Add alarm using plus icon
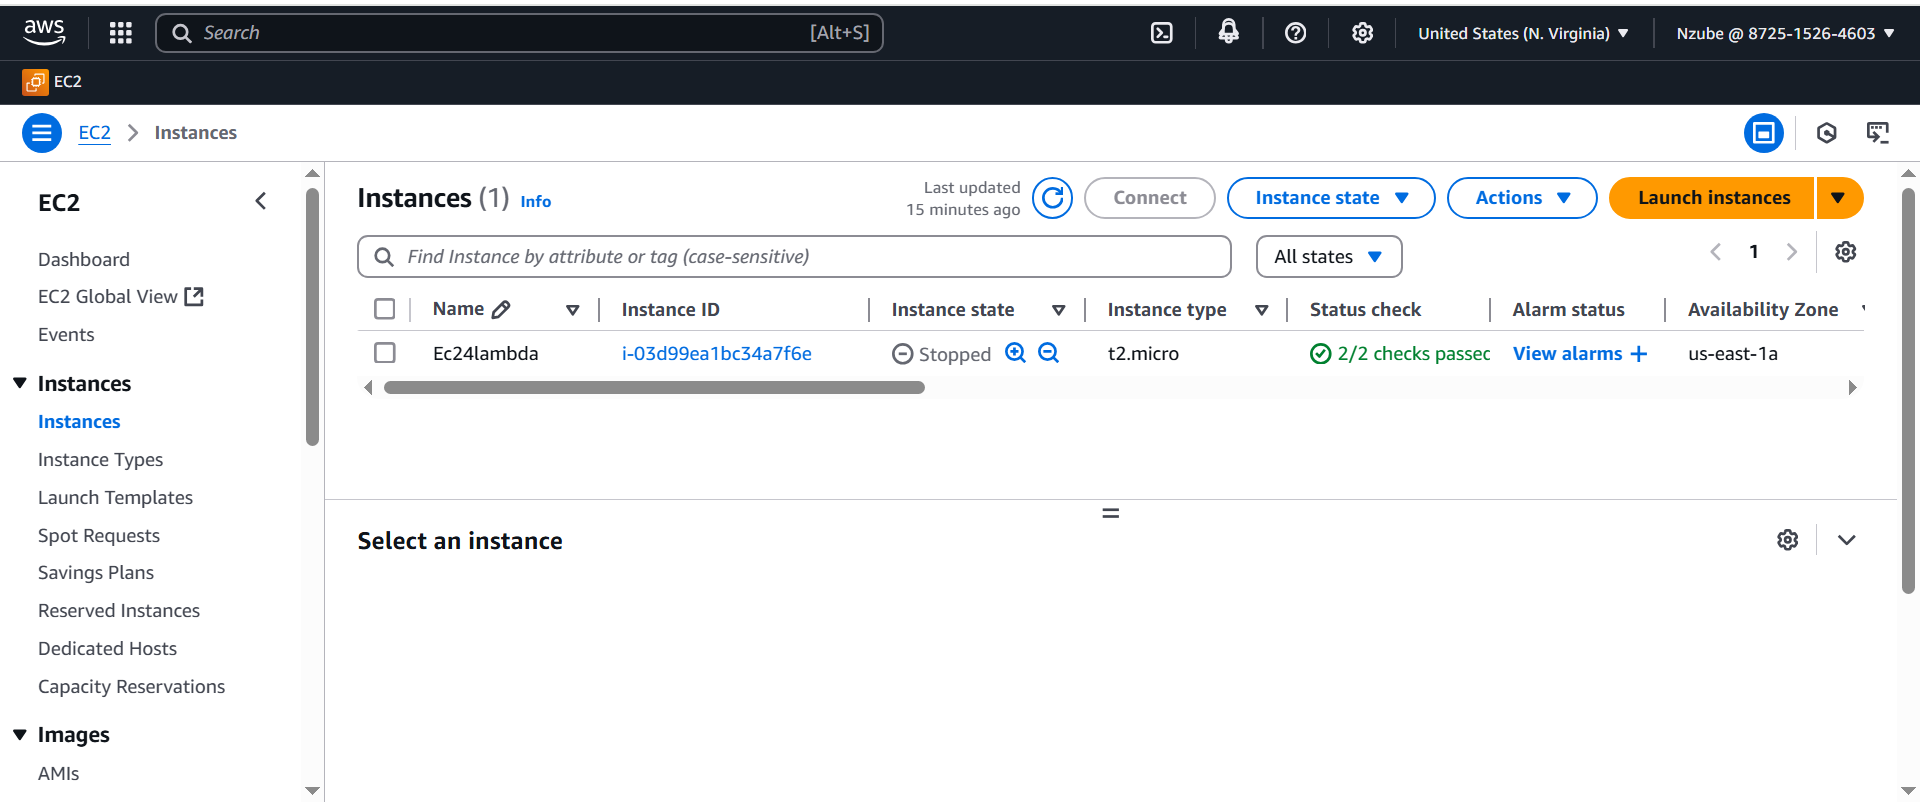This screenshot has height=802, width=1920. tap(1638, 354)
